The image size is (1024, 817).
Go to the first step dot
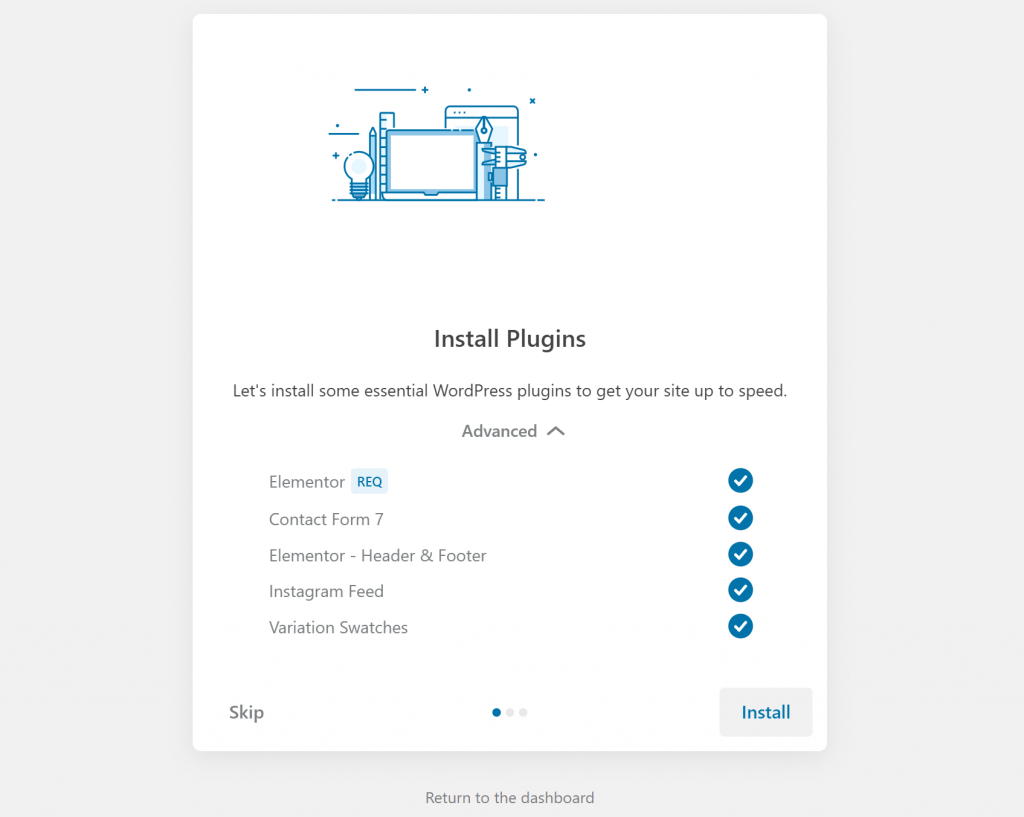point(496,713)
